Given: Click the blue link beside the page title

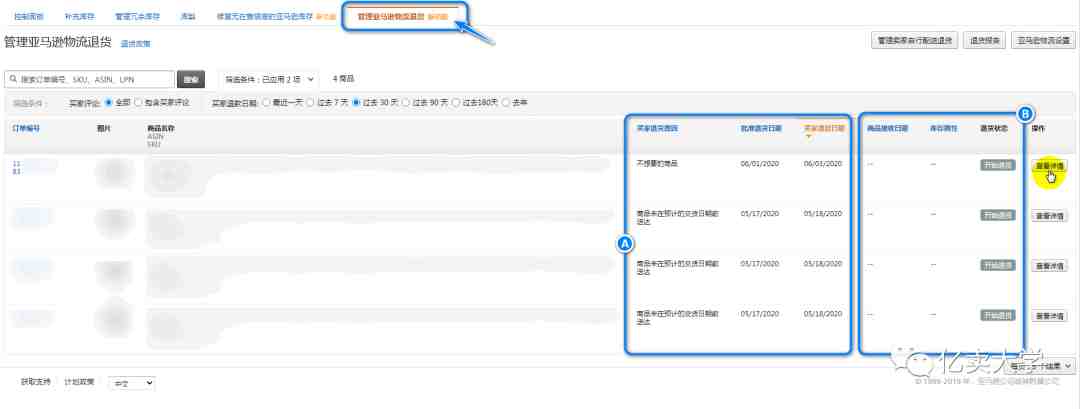Looking at the screenshot, I should pyautogui.click(x=136, y=43).
